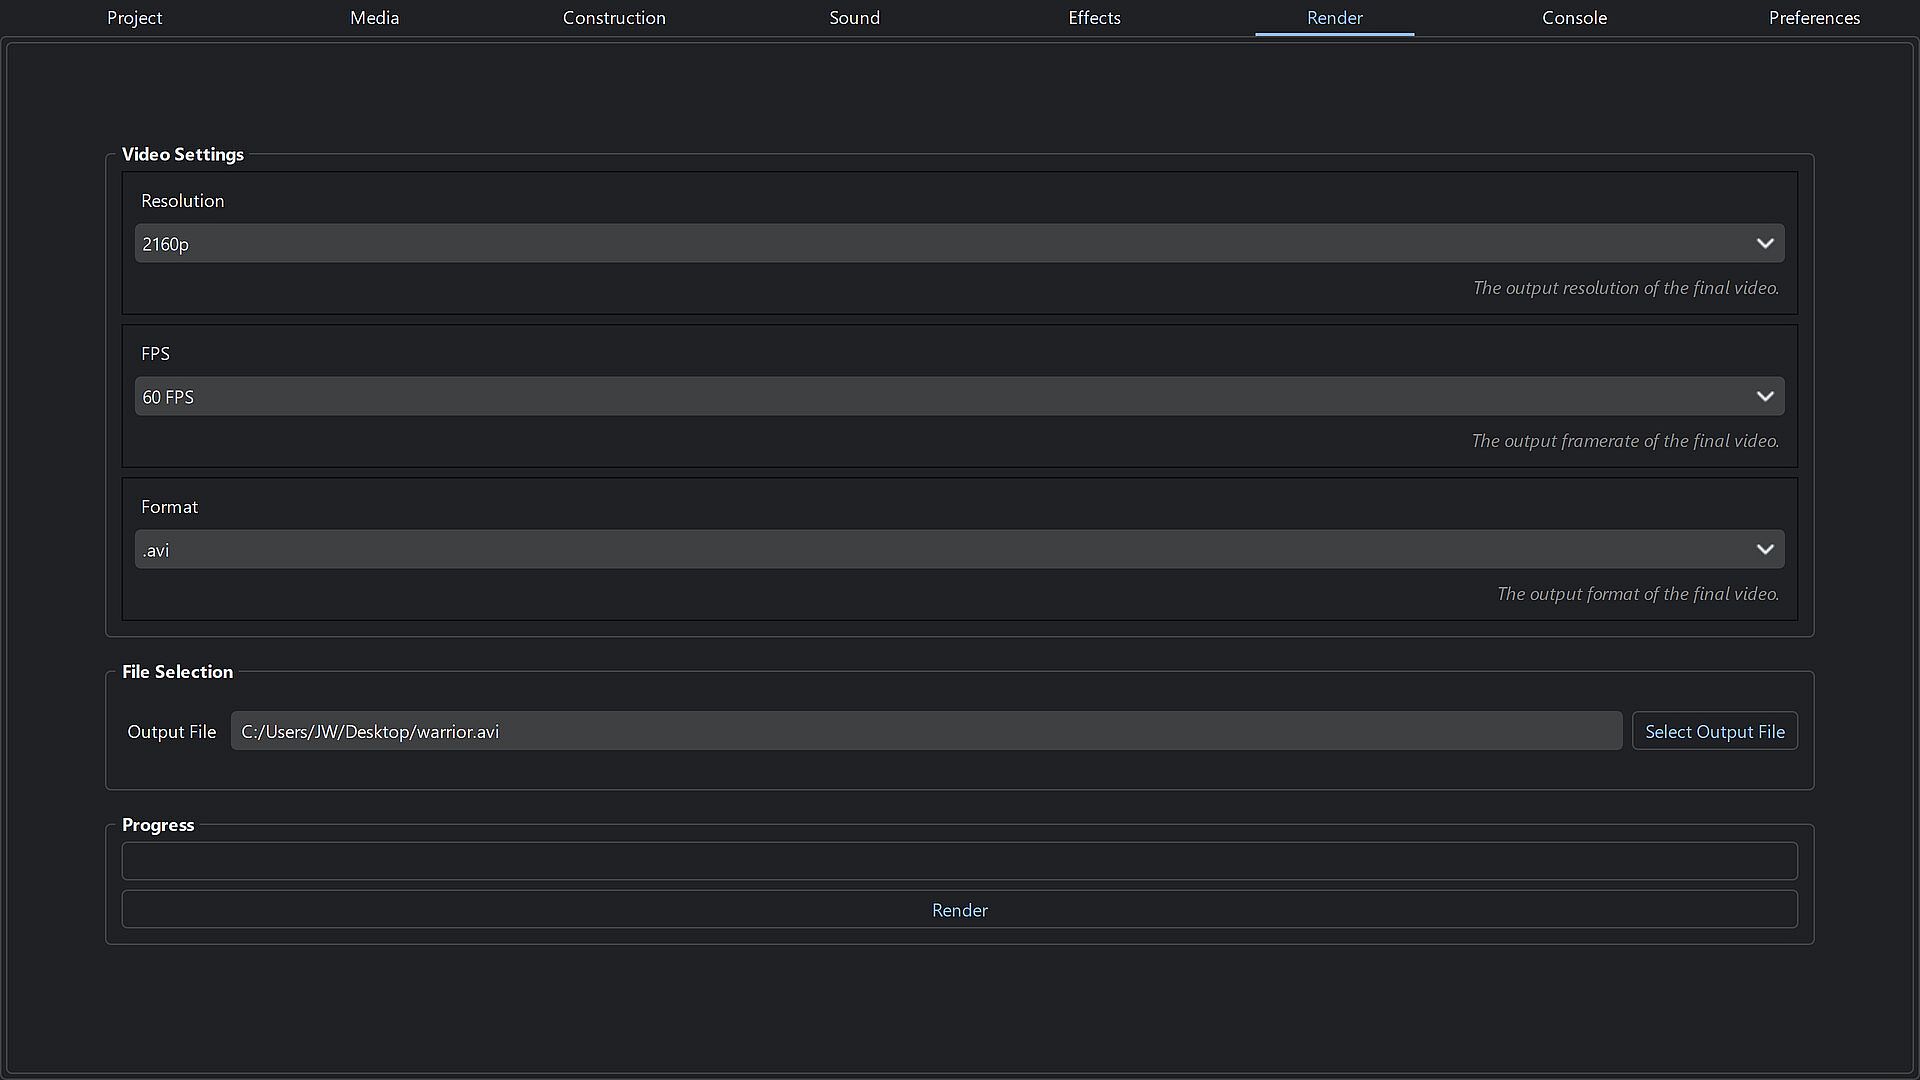Click the FPS dropdown chevron arrow

point(1764,396)
